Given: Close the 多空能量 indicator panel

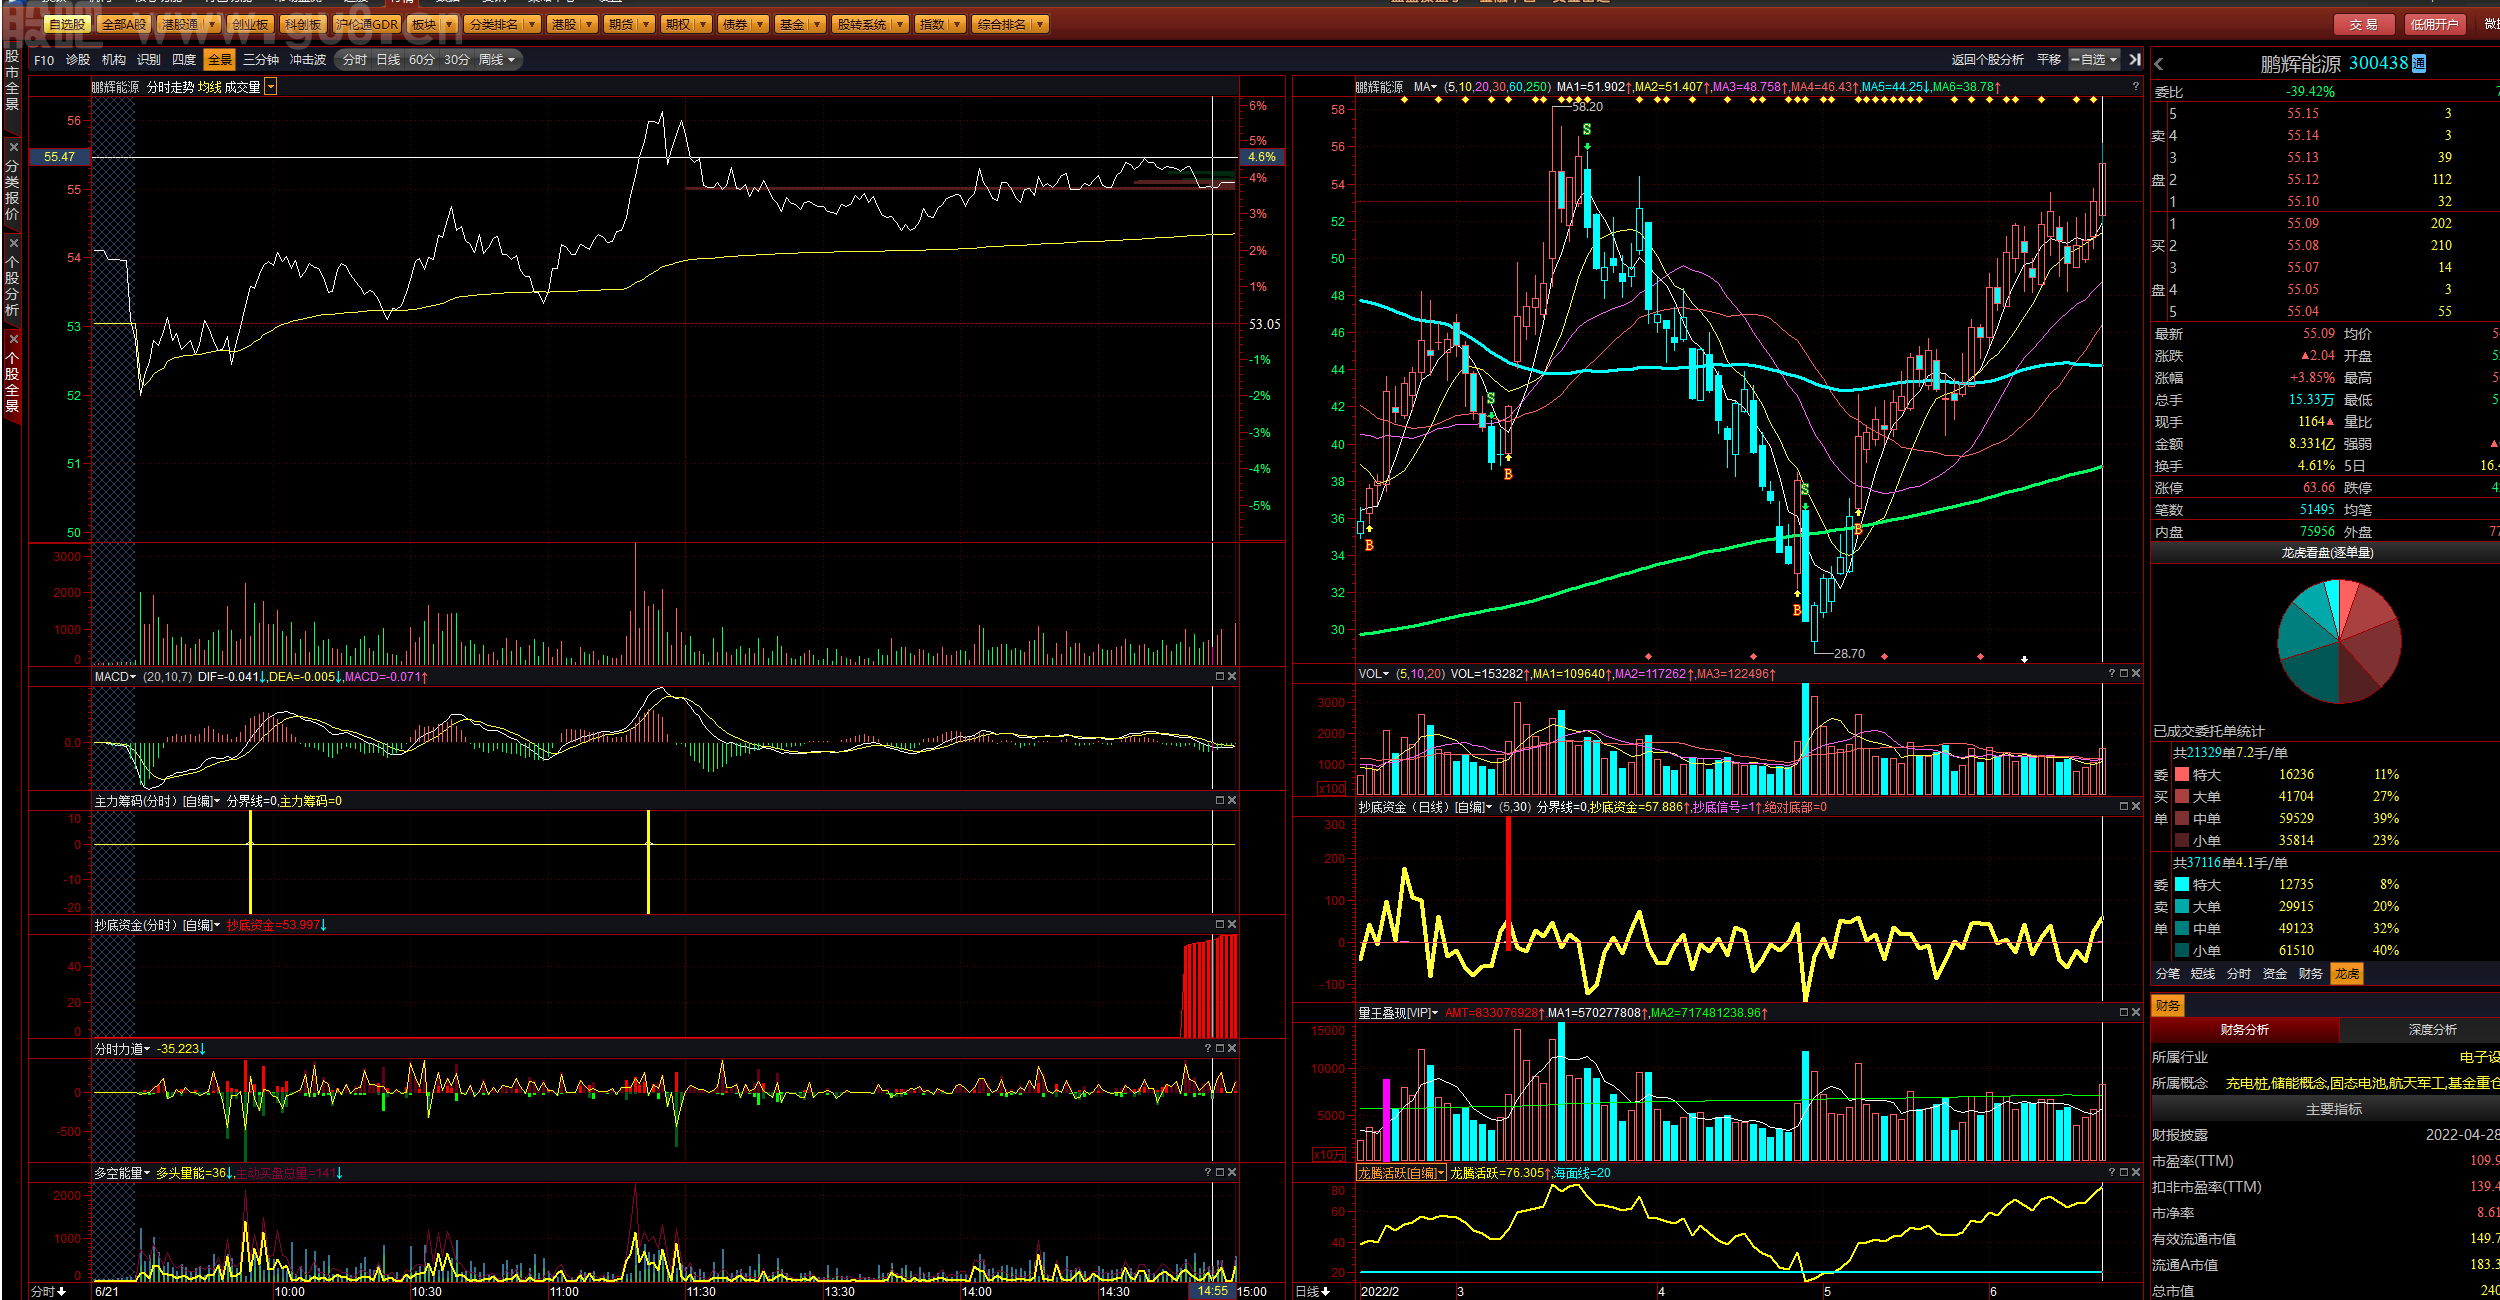Looking at the screenshot, I should point(1232,1172).
